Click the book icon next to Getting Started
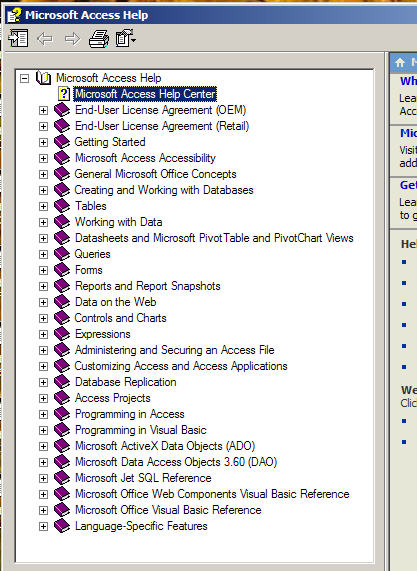This screenshot has width=417, height=571. click(62, 142)
